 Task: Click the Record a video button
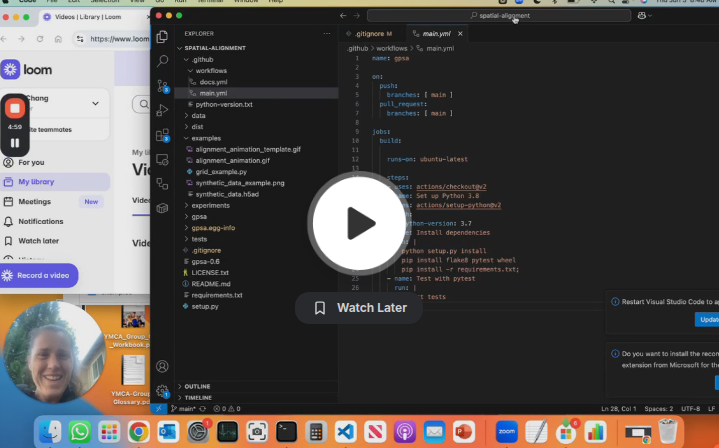(x=39, y=276)
